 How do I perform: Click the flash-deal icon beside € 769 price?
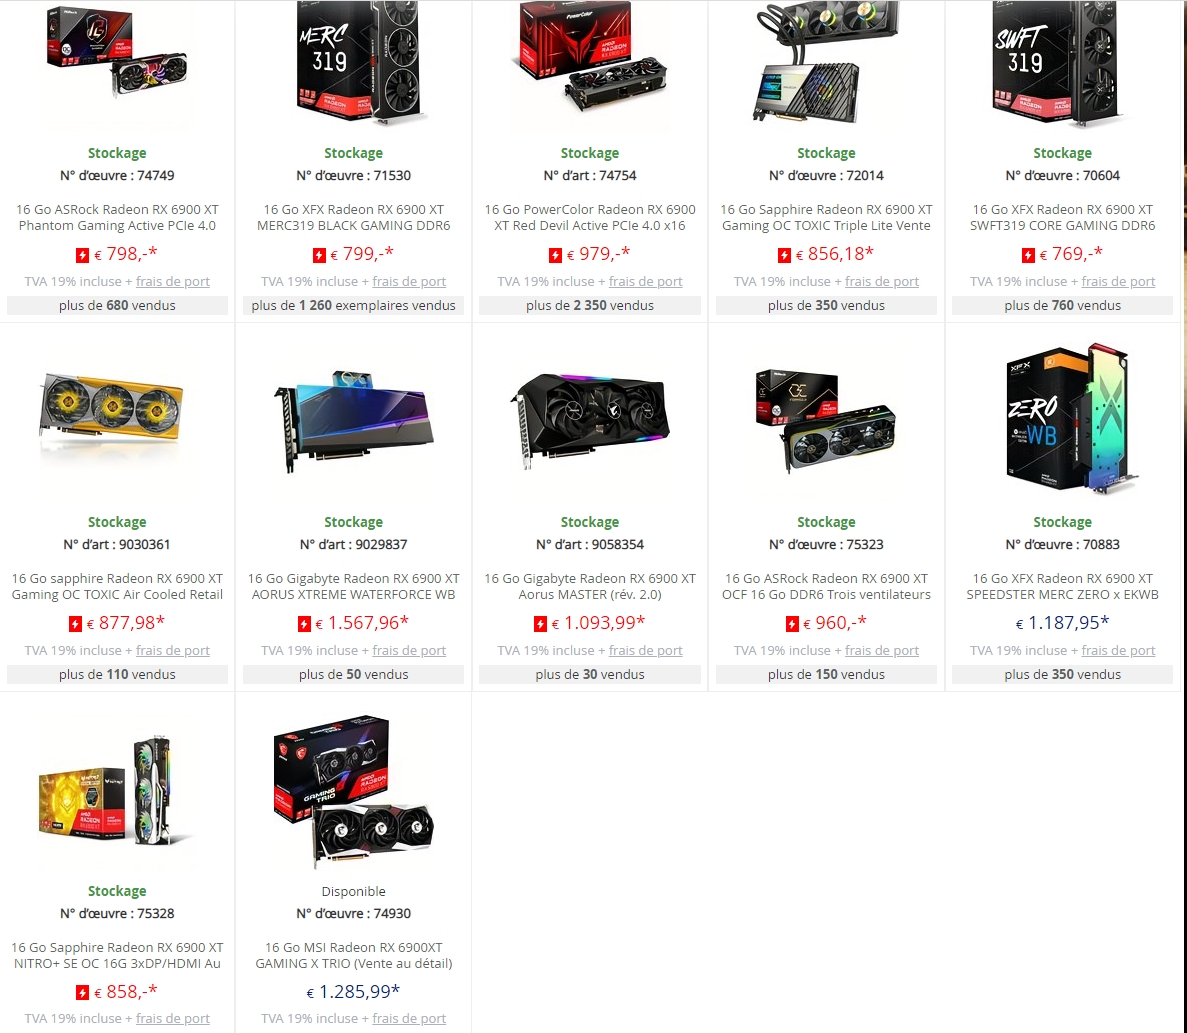pos(1028,256)
